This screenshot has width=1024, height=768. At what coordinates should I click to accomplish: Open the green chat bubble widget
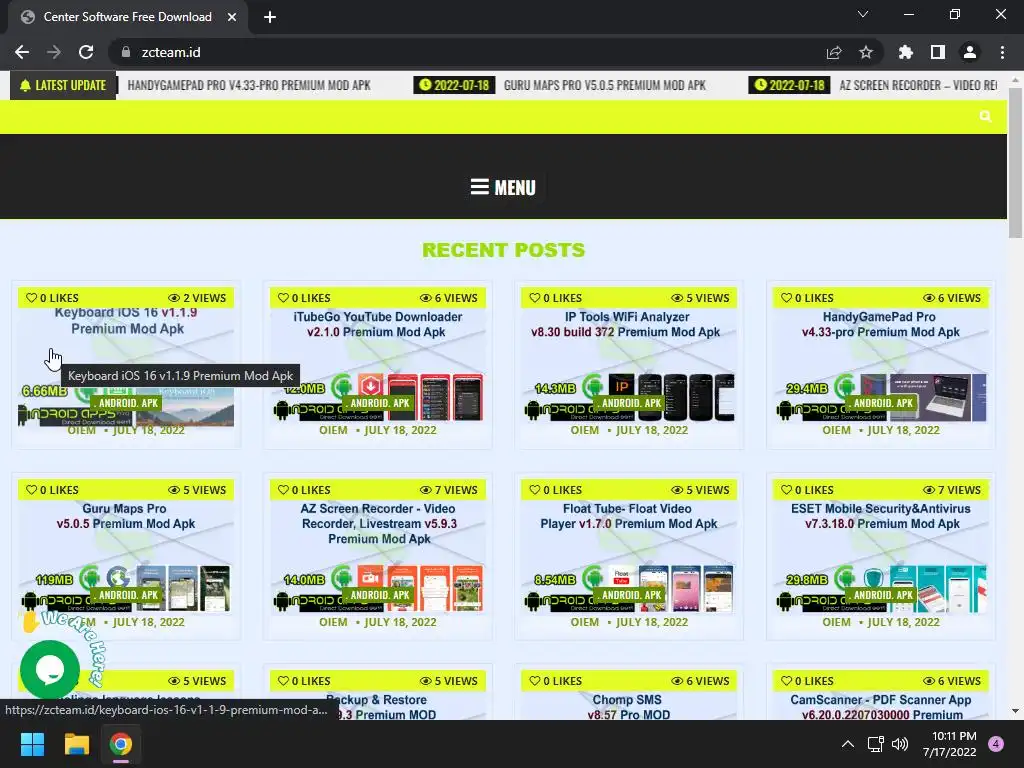(50, 669)
